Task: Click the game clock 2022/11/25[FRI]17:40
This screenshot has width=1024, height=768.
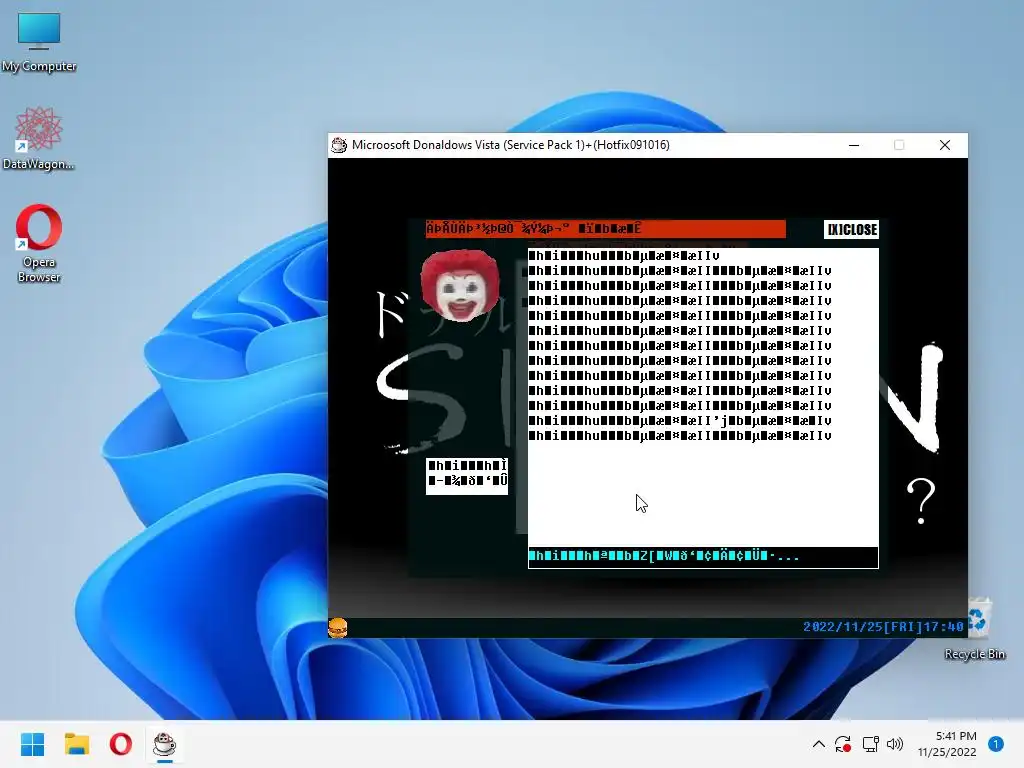Action: tap(883, 627)
